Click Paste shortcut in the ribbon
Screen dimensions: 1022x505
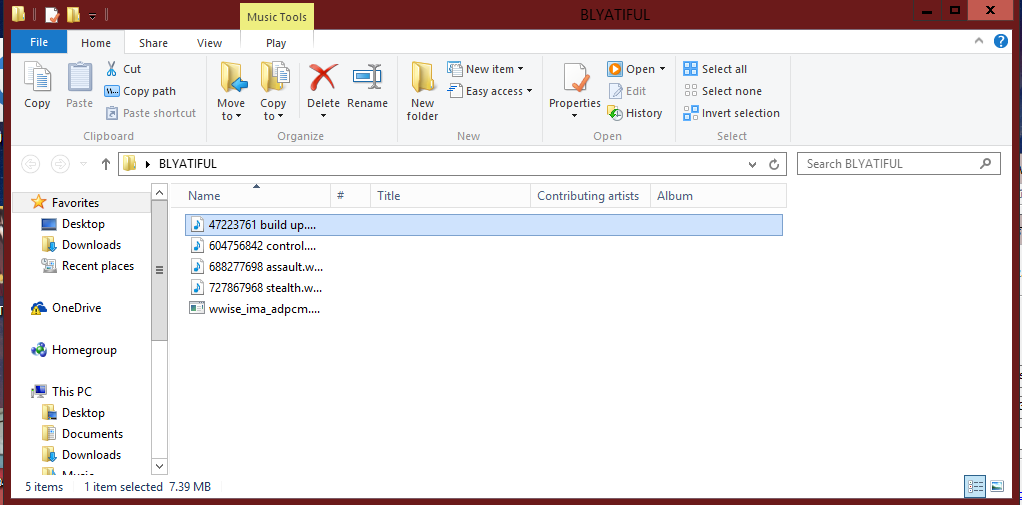(x=151, y=113)
